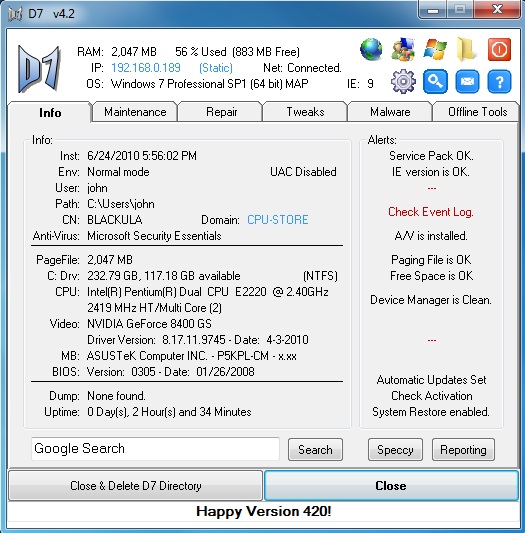Click the blue magnifier search icon
The image size is (525, 533).
click(x=435, y=82)
